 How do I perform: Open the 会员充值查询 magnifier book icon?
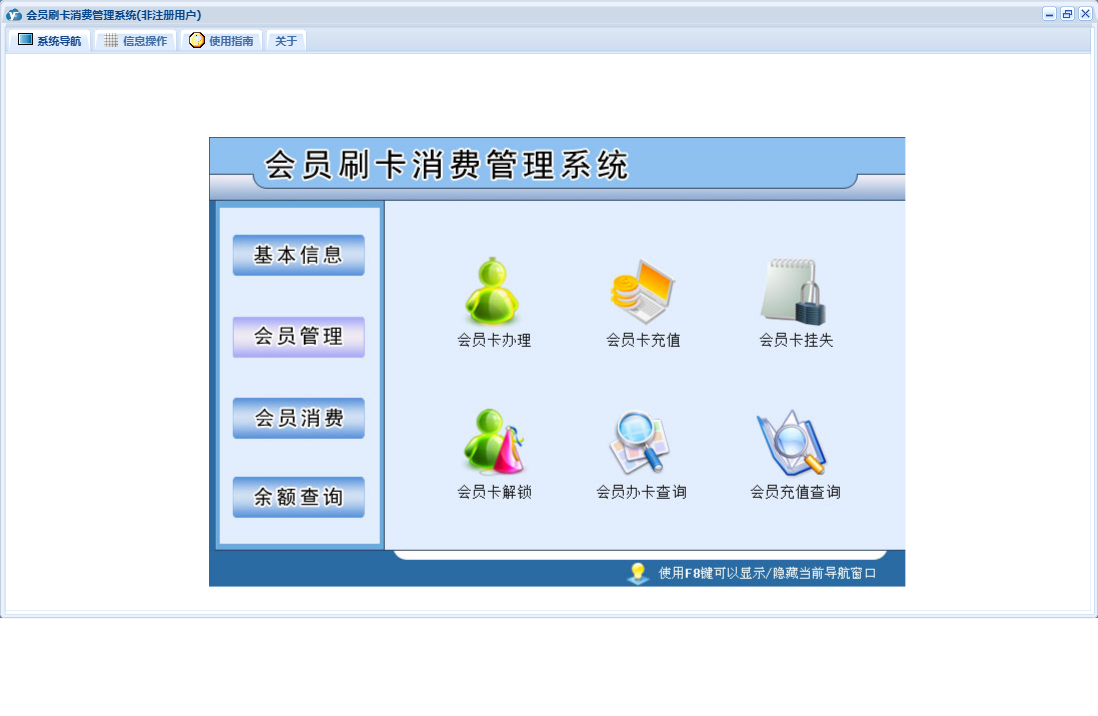(x=793, y=443)
